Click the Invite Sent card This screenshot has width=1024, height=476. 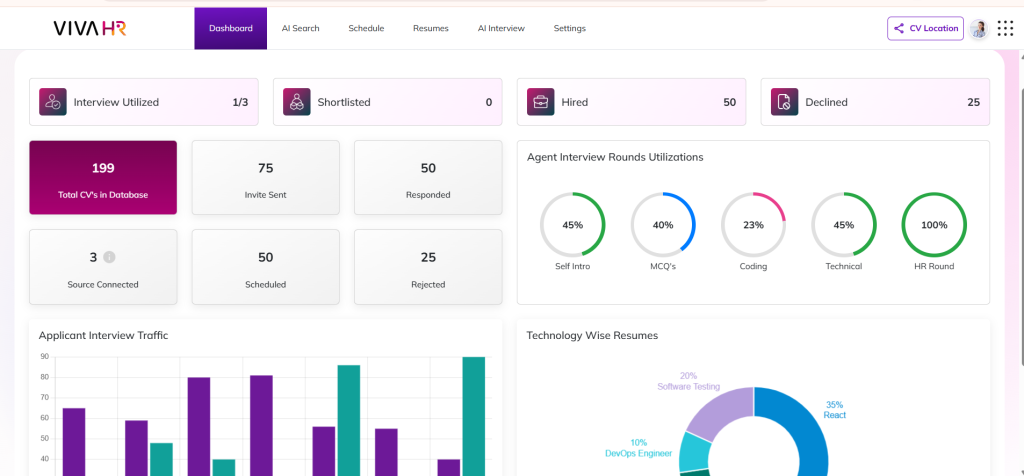pos(265,177)
